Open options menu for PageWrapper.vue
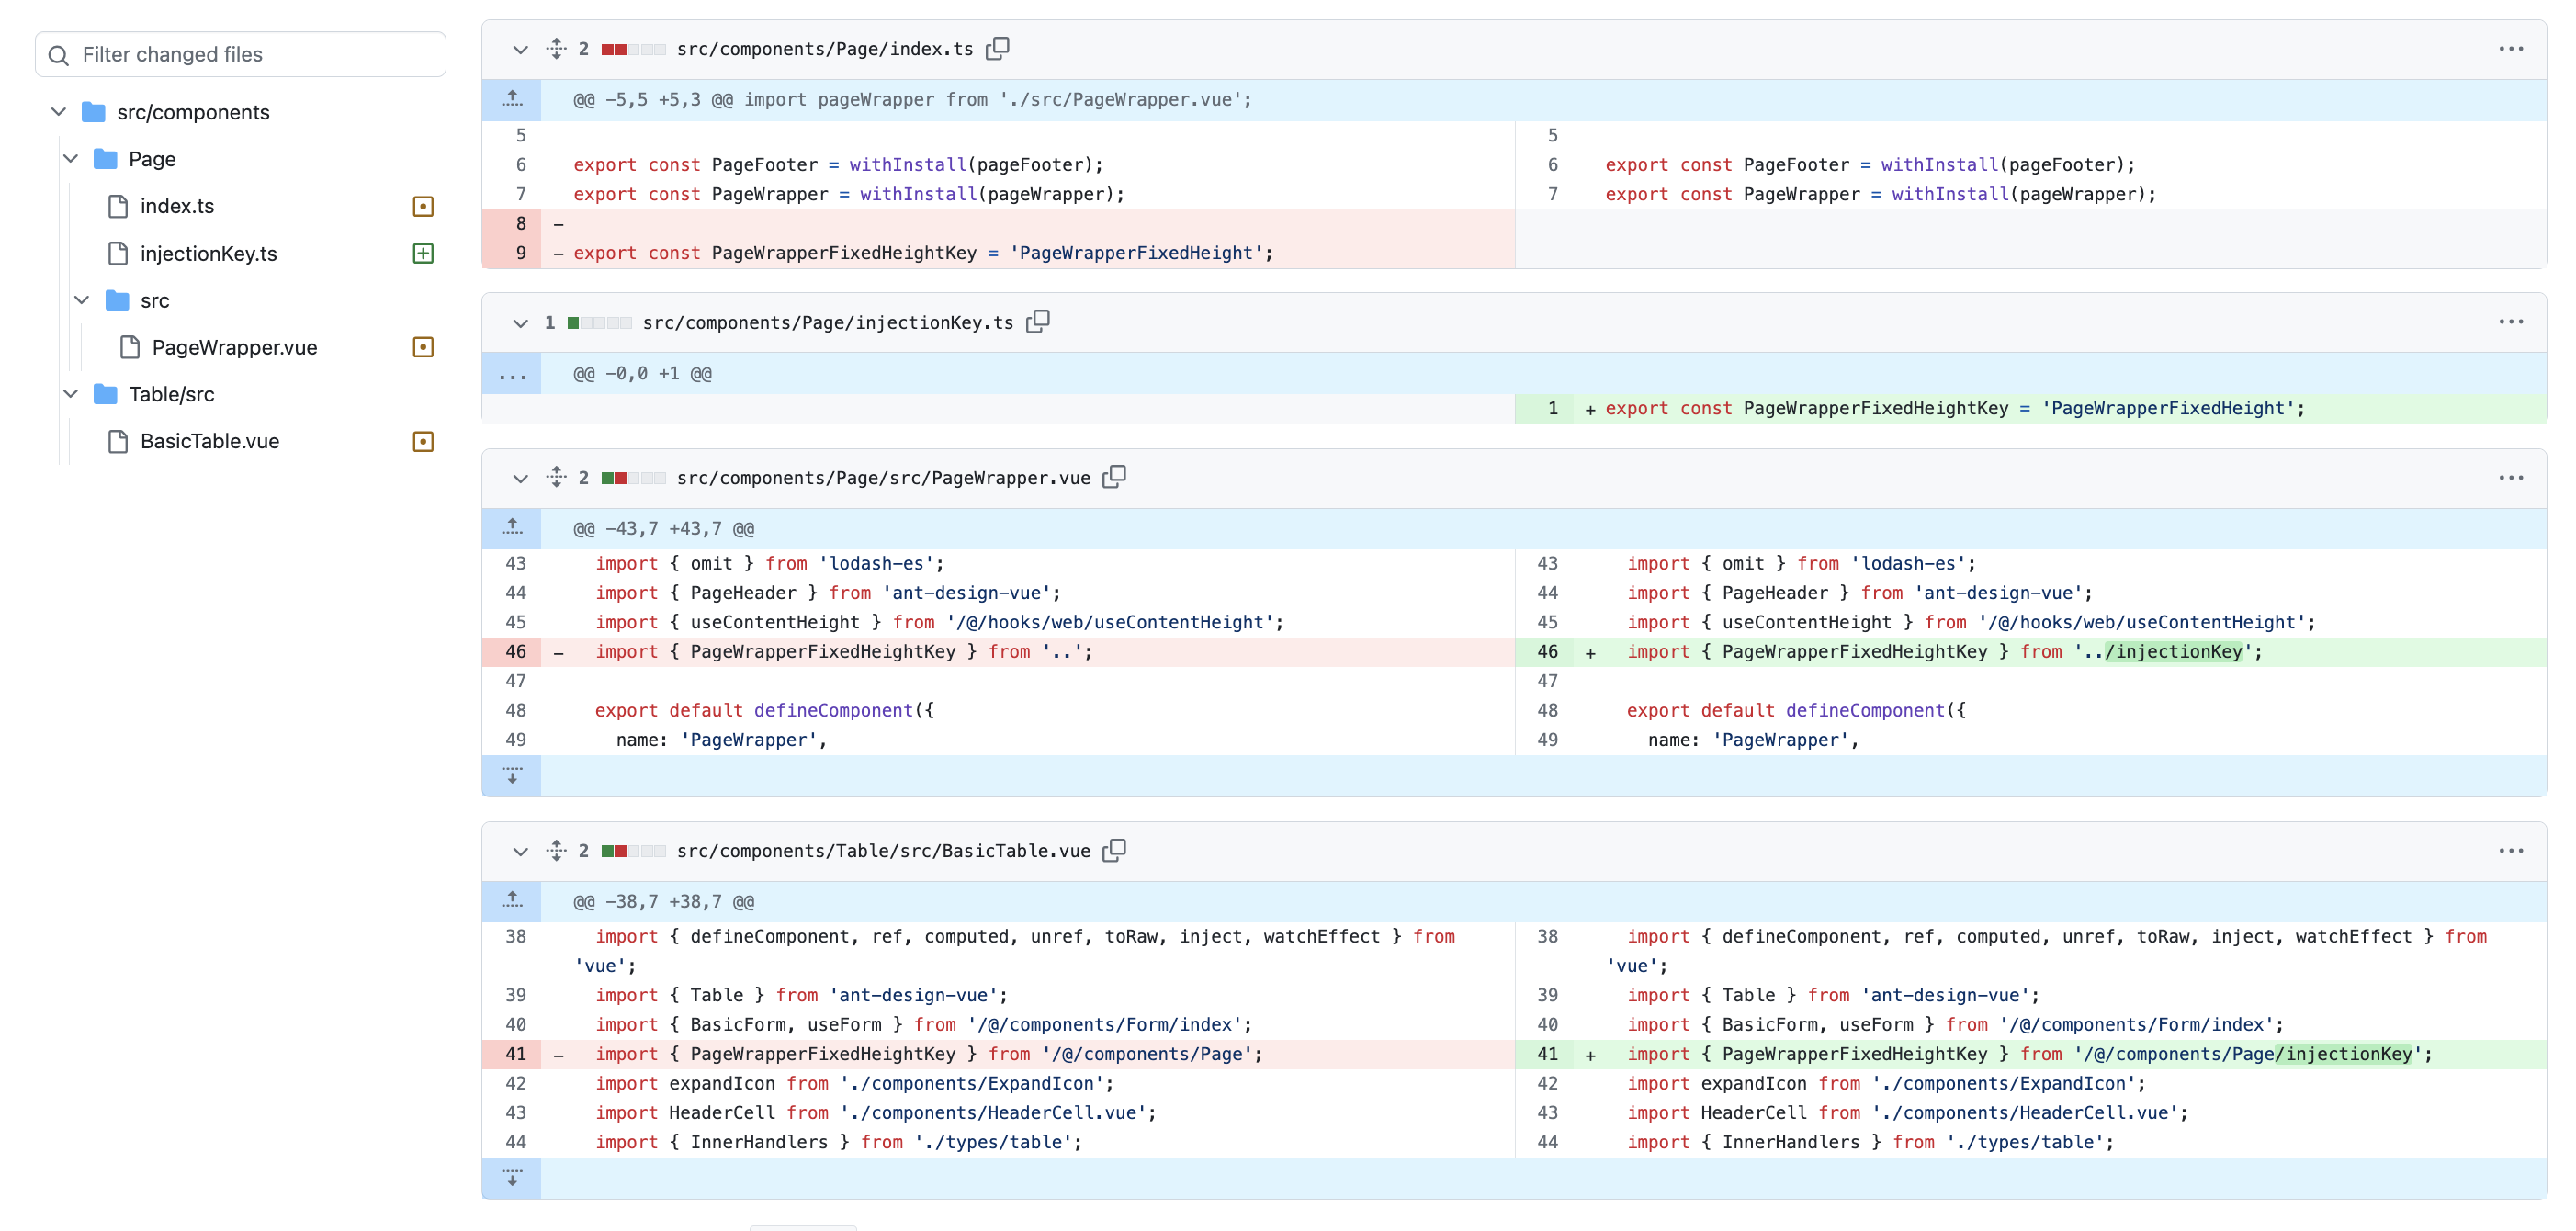The width and height of the screenshot is (2576, 1231). (x=2510, y=477)
